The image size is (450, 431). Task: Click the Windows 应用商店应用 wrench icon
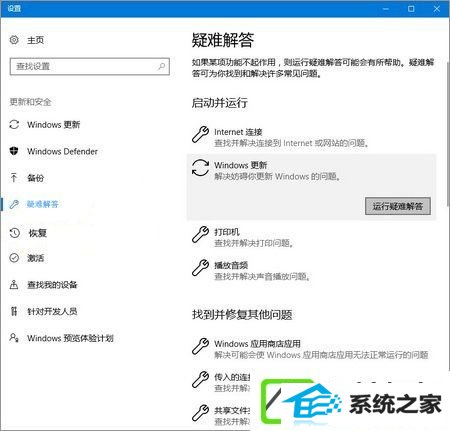pos(200,346)
